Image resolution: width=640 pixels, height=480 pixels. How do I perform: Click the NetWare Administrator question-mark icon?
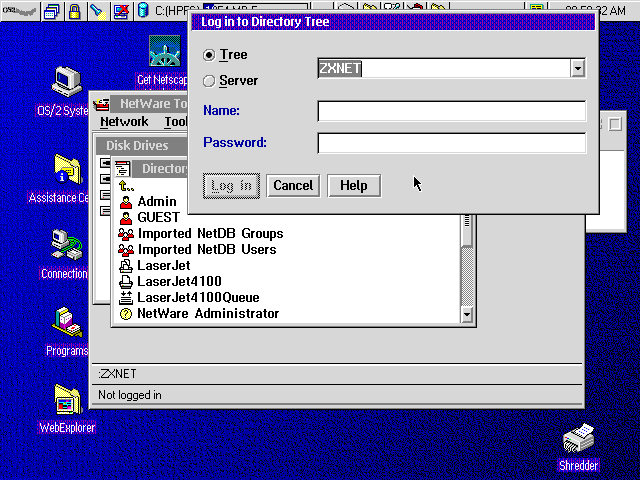pyautogui.click(x=126, y=313)
